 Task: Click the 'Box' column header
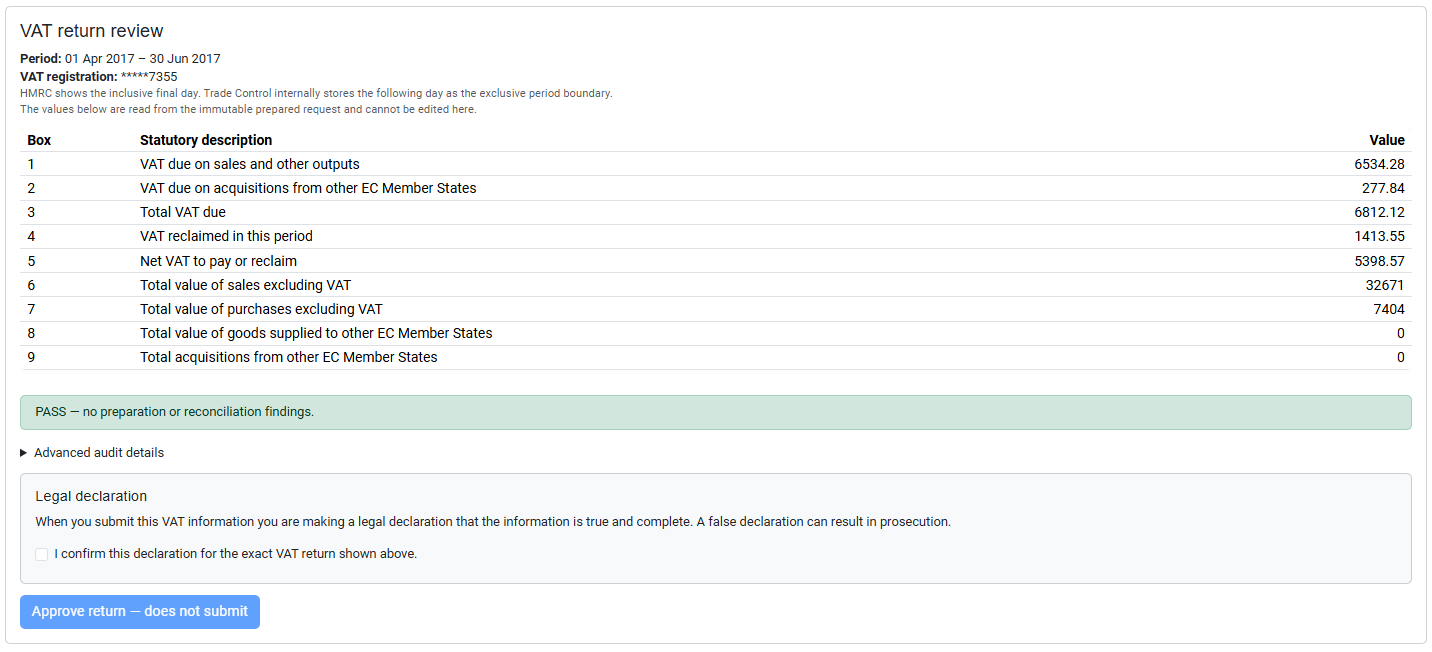[x=39, y=140]
